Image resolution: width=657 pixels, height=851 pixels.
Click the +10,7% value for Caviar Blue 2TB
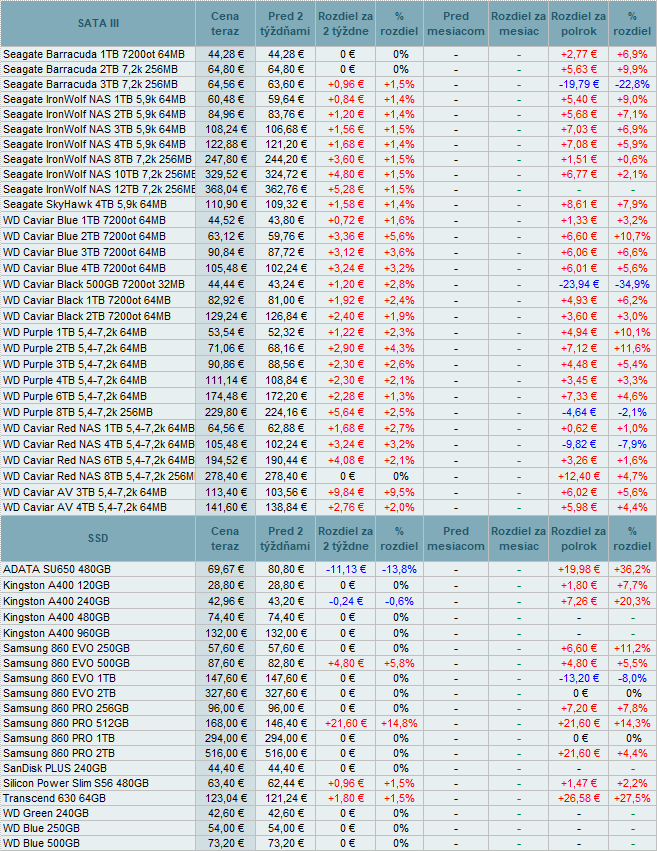pos(632,237)
